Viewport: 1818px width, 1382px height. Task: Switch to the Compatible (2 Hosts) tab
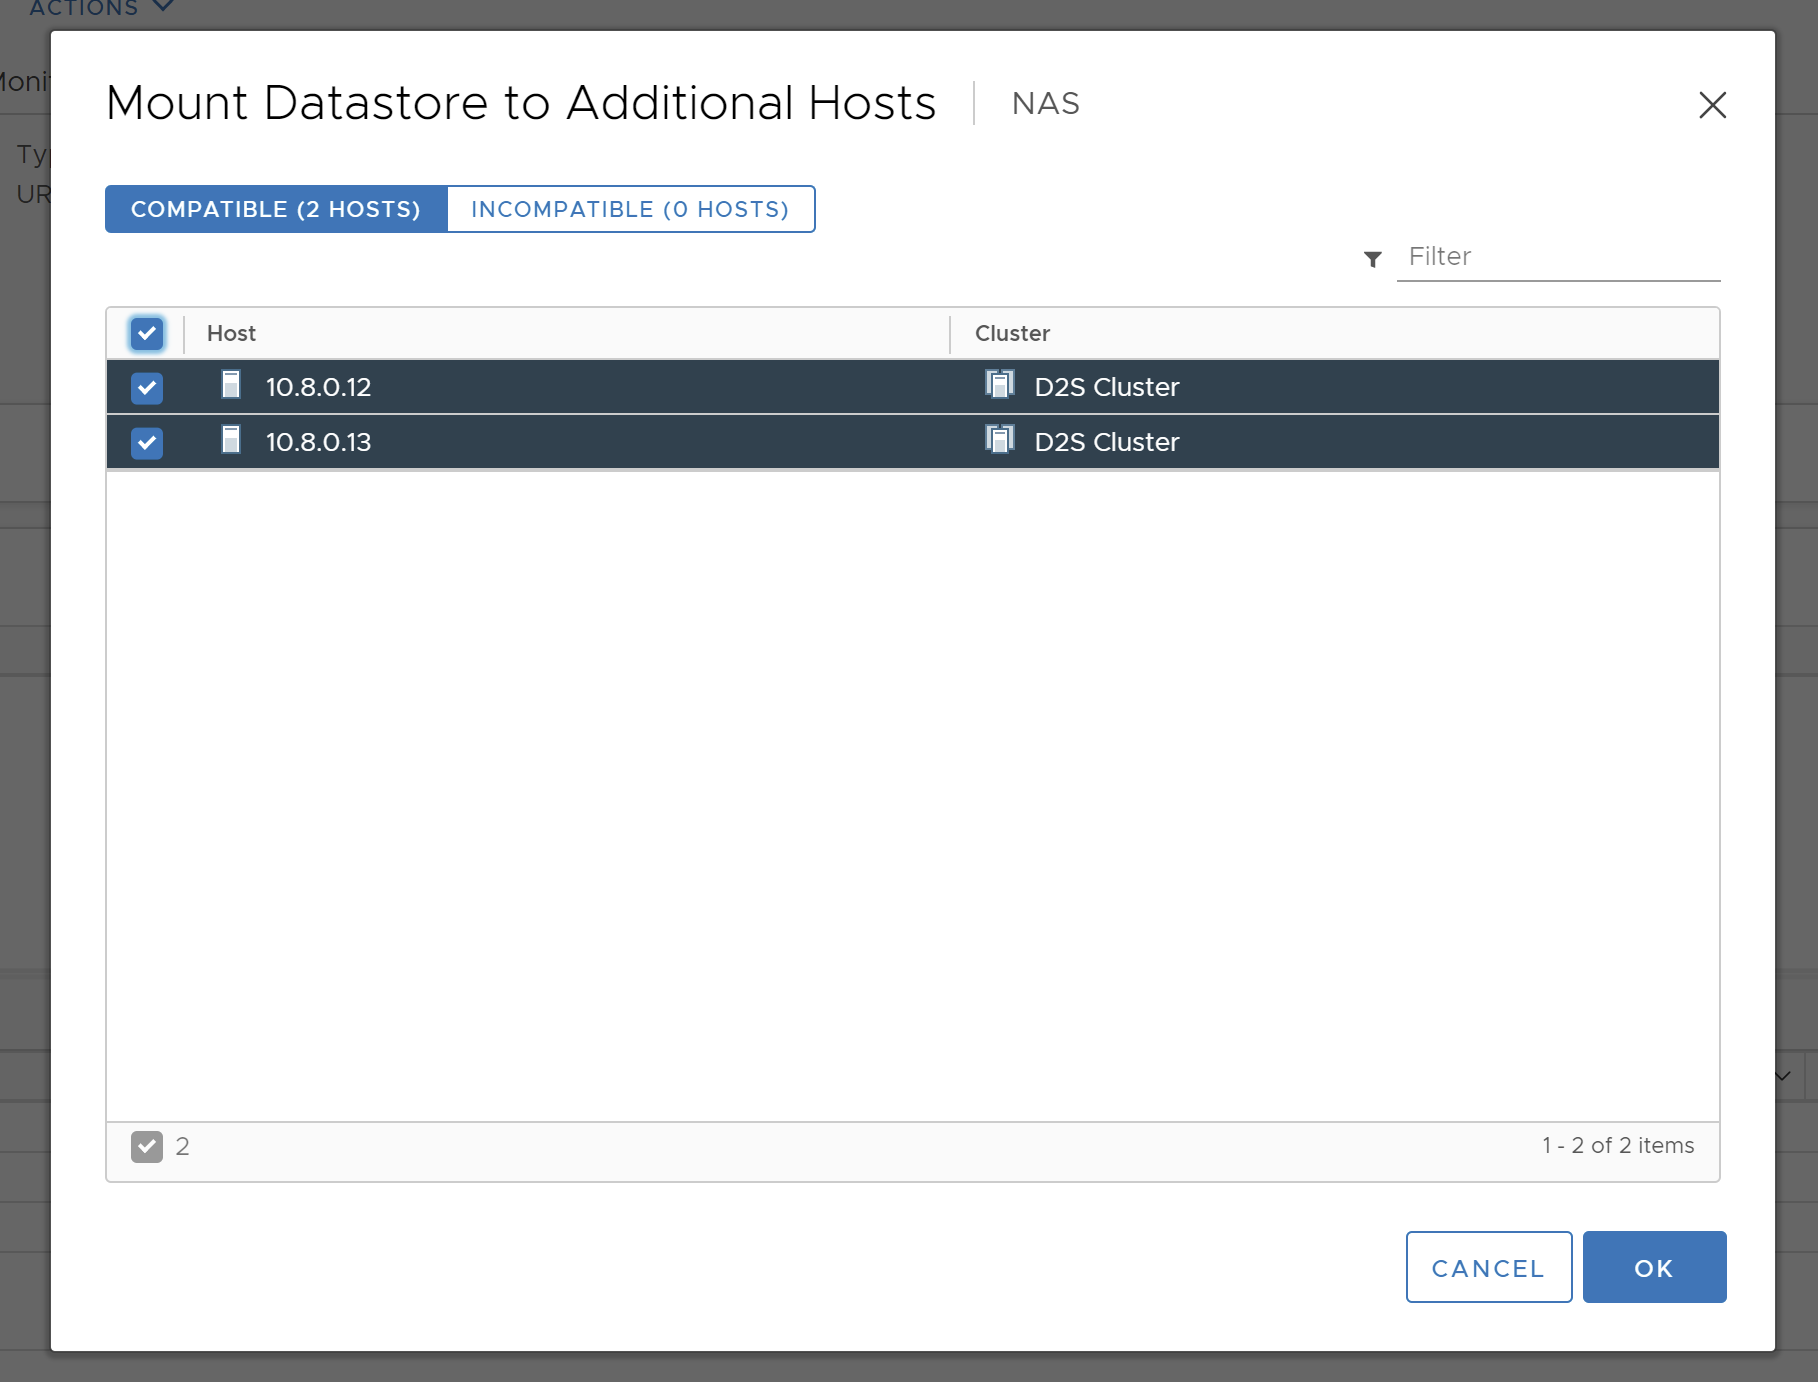pyautogui.click(x=276, y=210)
